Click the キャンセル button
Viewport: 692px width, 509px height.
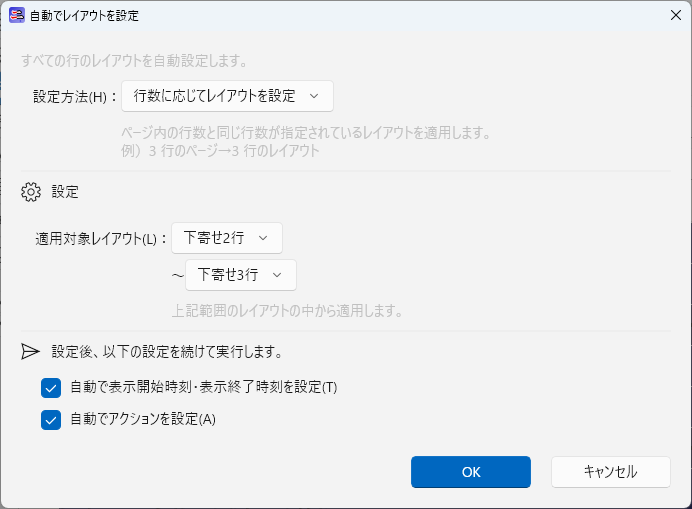[611, 472]
